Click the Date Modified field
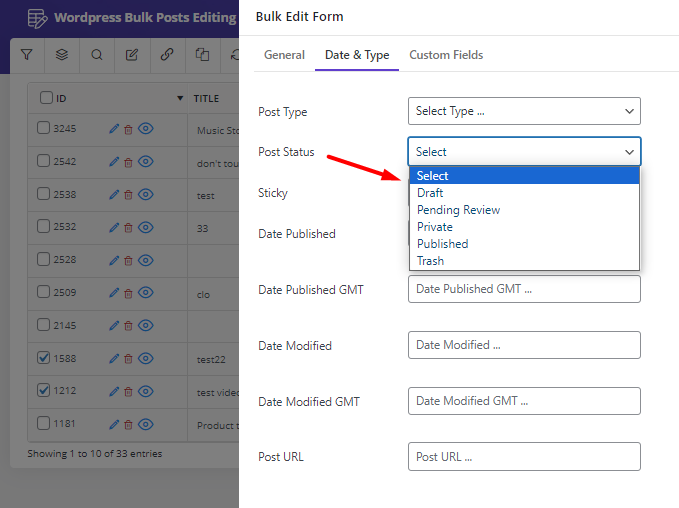The width and height of the screenshot is (679, 508). coord(524,345)
